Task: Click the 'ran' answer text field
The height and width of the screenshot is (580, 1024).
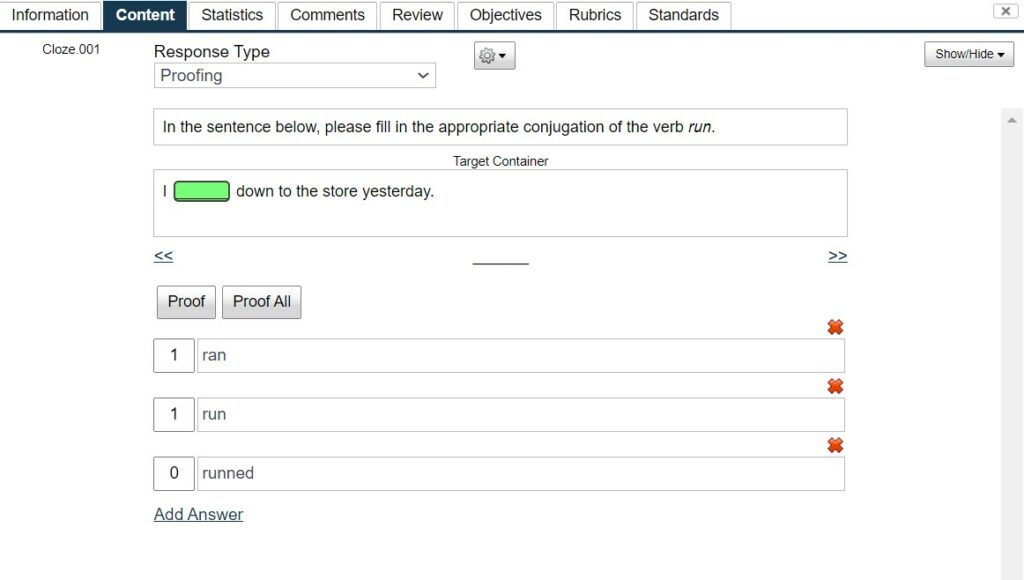Action: coord(520,355)
